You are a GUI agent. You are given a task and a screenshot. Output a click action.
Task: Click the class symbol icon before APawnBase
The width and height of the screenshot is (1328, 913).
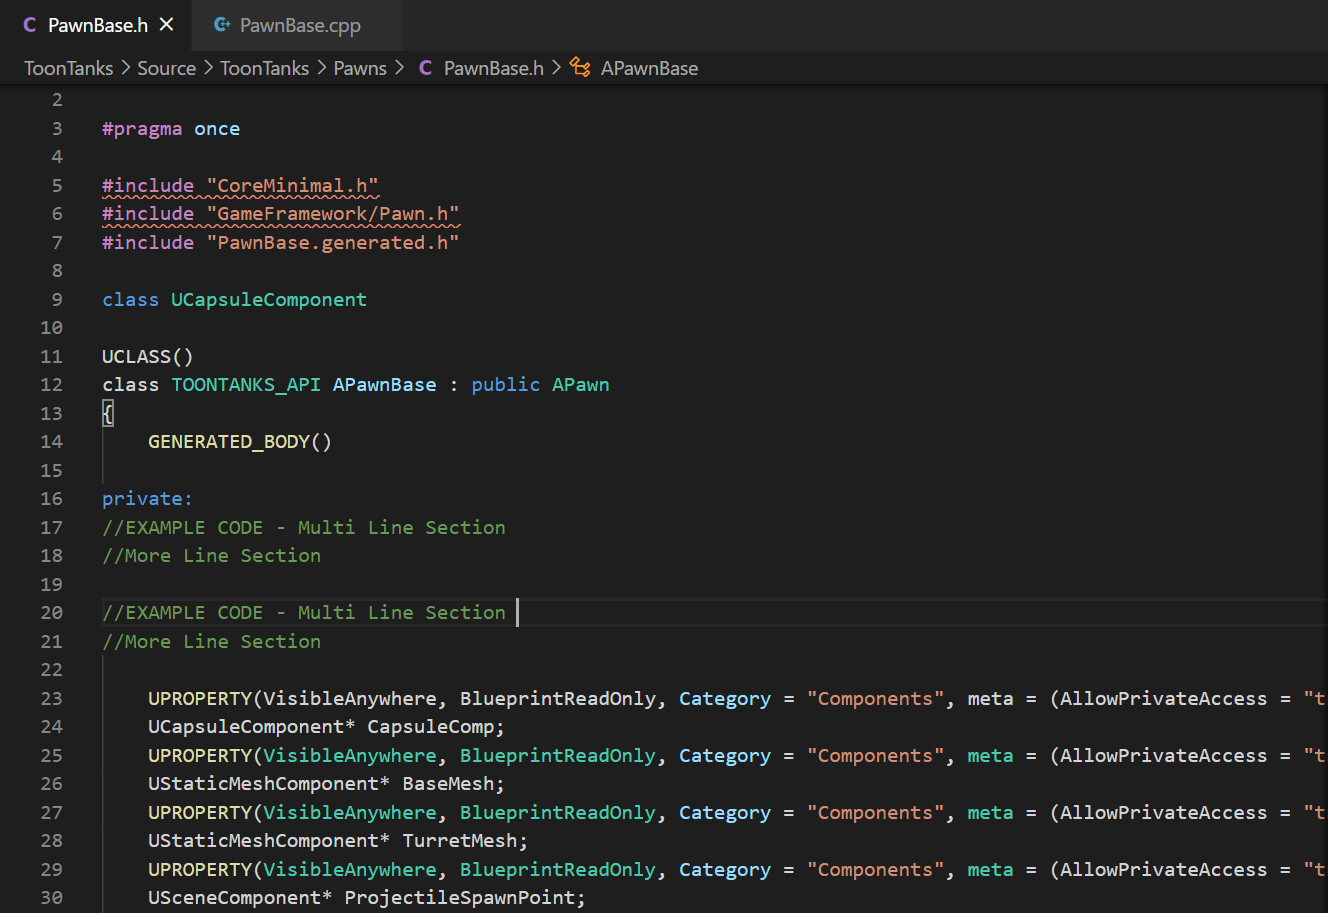(580, 68)
